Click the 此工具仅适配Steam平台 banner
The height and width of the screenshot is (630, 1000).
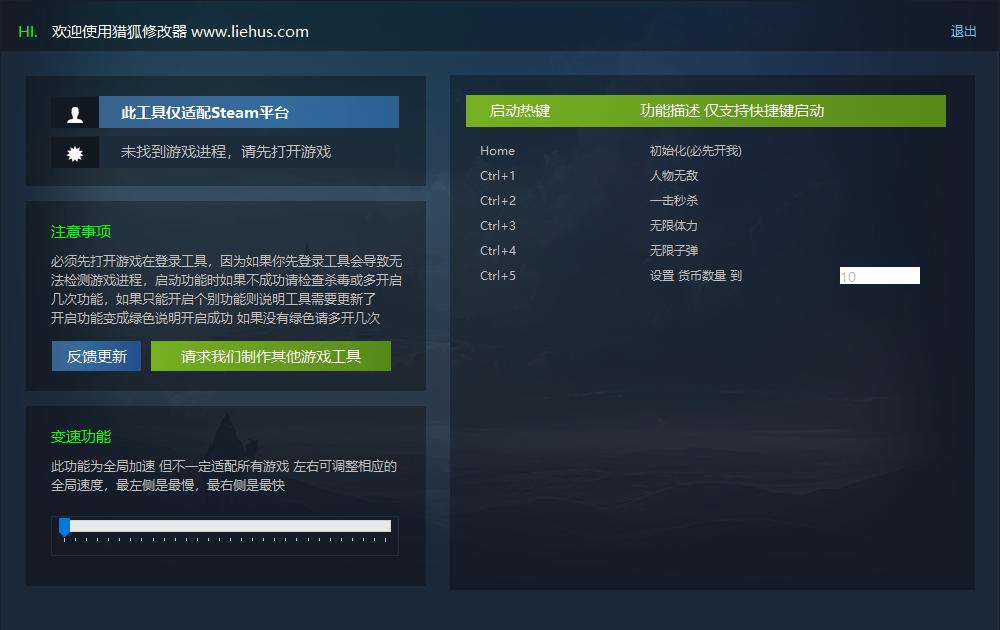[249, 112]
